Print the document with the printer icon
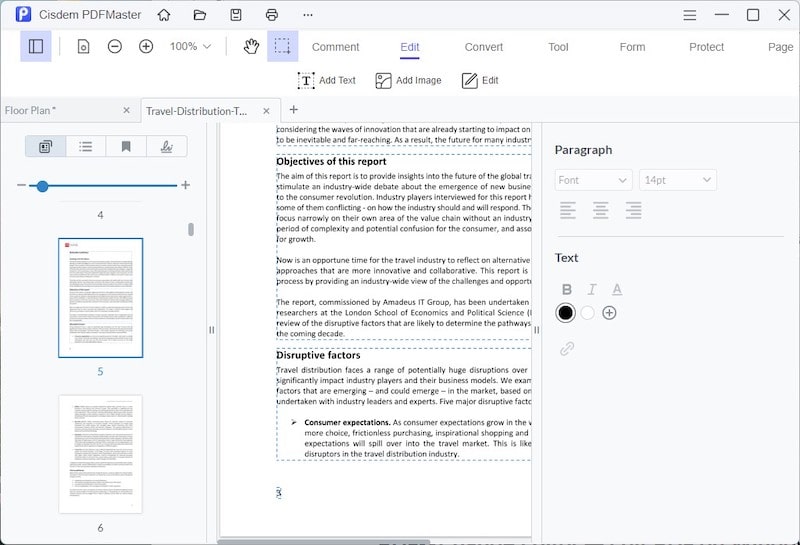 (272, 15)
